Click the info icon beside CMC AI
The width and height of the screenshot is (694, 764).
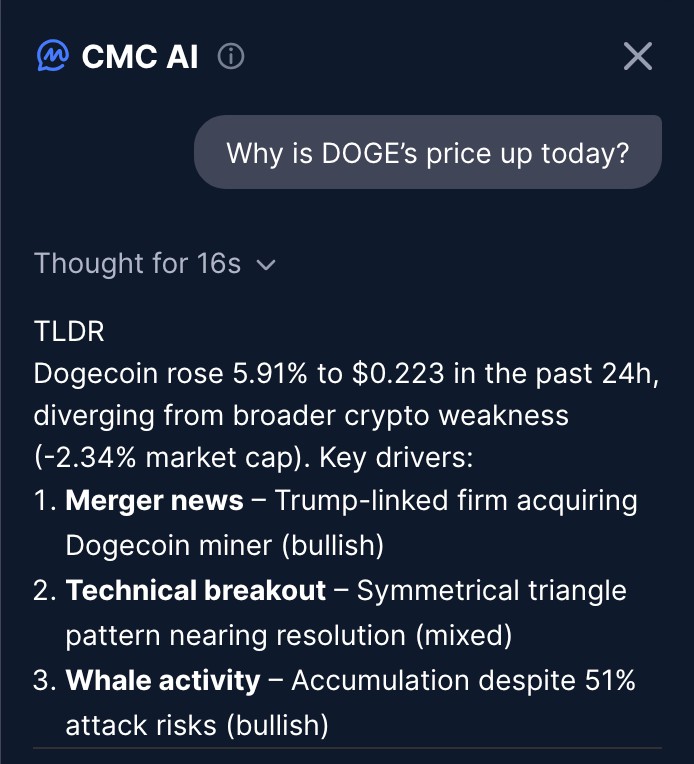231,57
